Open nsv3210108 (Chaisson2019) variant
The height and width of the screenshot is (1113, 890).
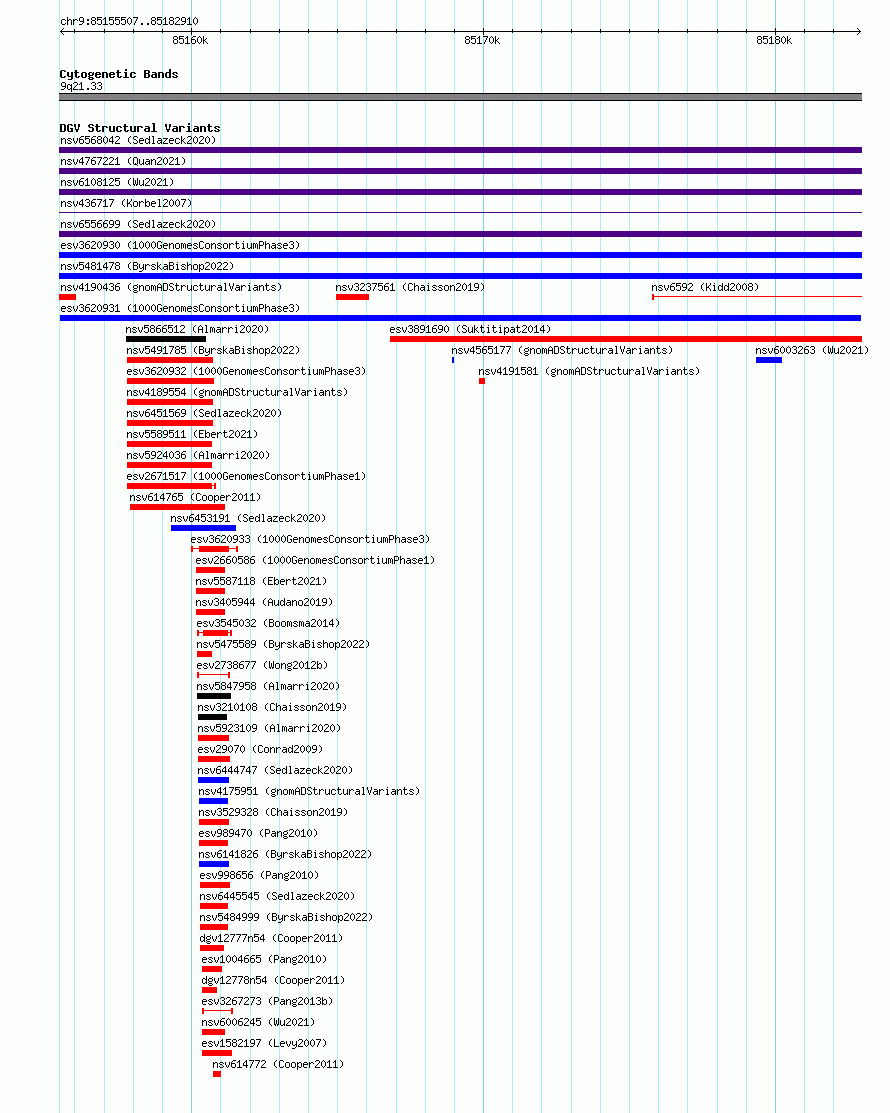pyautogui.click(x=273, y=708)
